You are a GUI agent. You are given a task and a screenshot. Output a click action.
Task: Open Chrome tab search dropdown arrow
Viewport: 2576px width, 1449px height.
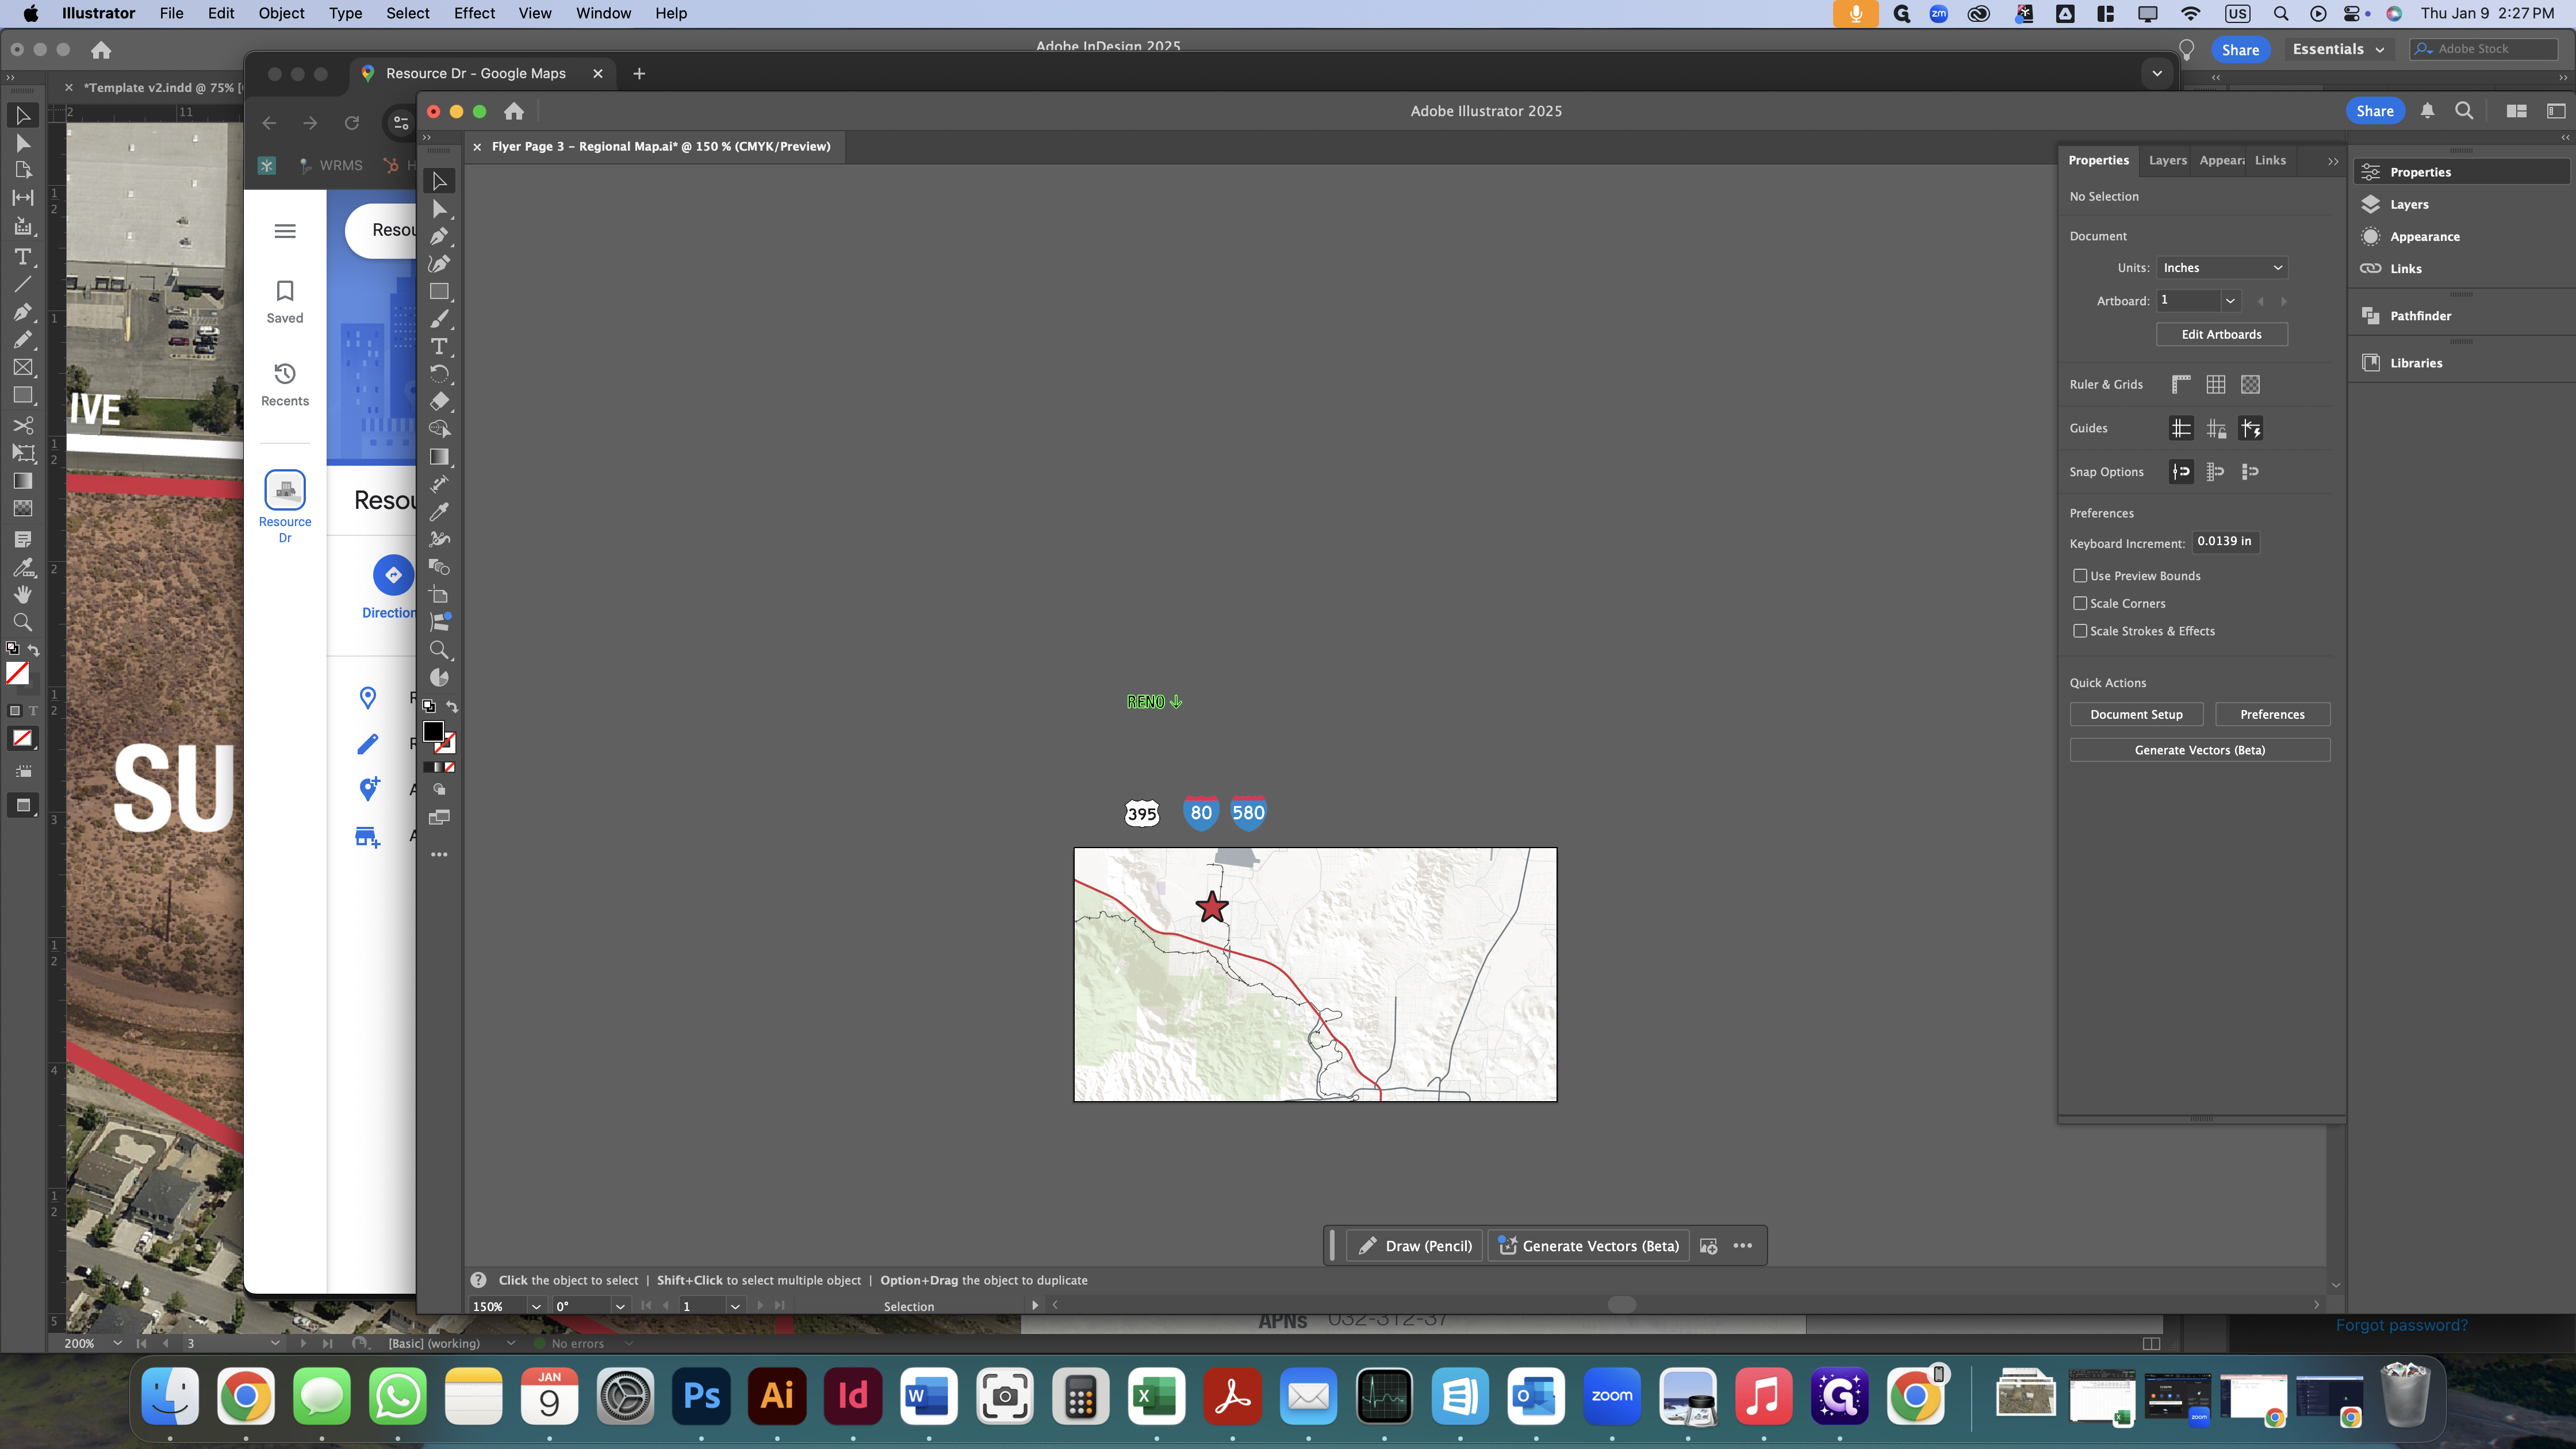2157,73
